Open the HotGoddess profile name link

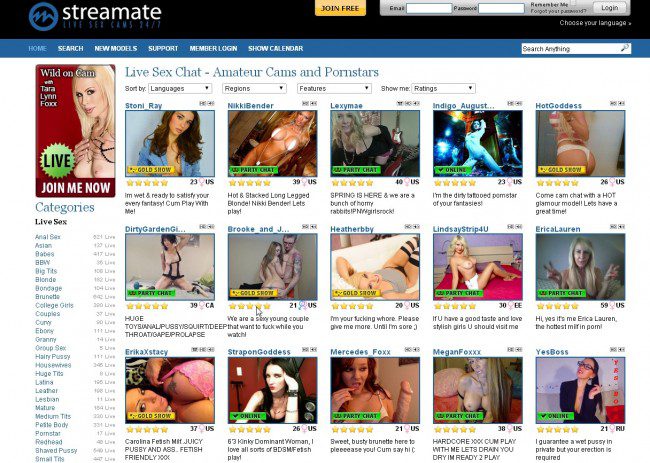point(558,106)
